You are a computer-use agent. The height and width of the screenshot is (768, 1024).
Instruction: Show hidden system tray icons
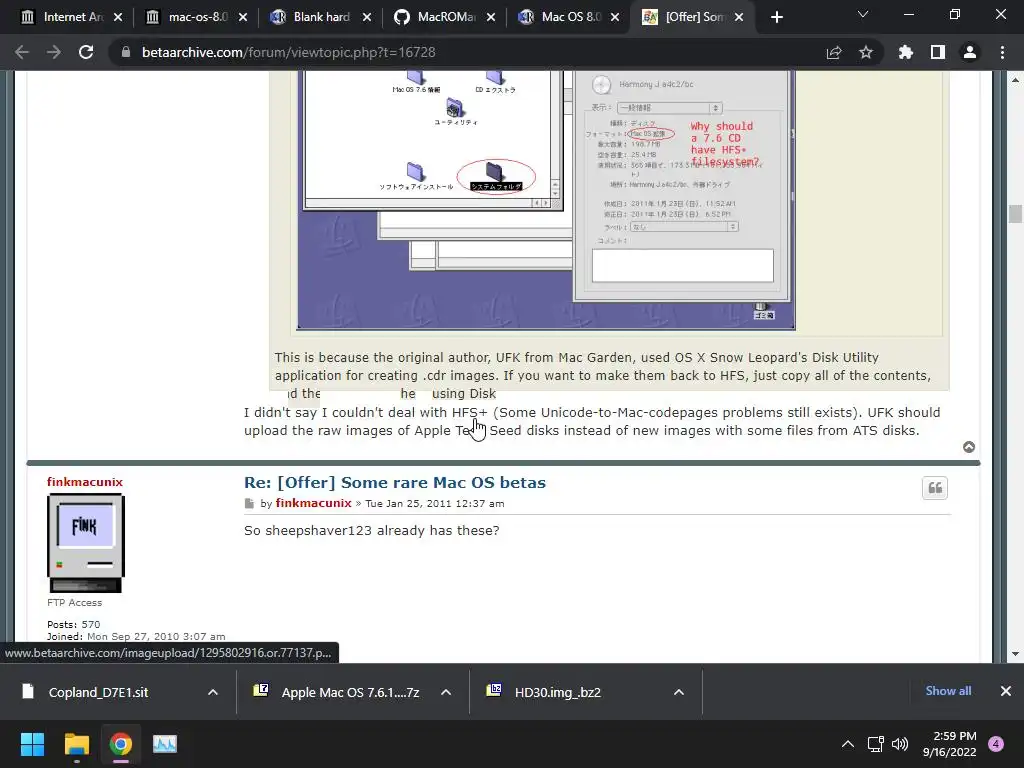pyautogui.click(x=848, y=744)
